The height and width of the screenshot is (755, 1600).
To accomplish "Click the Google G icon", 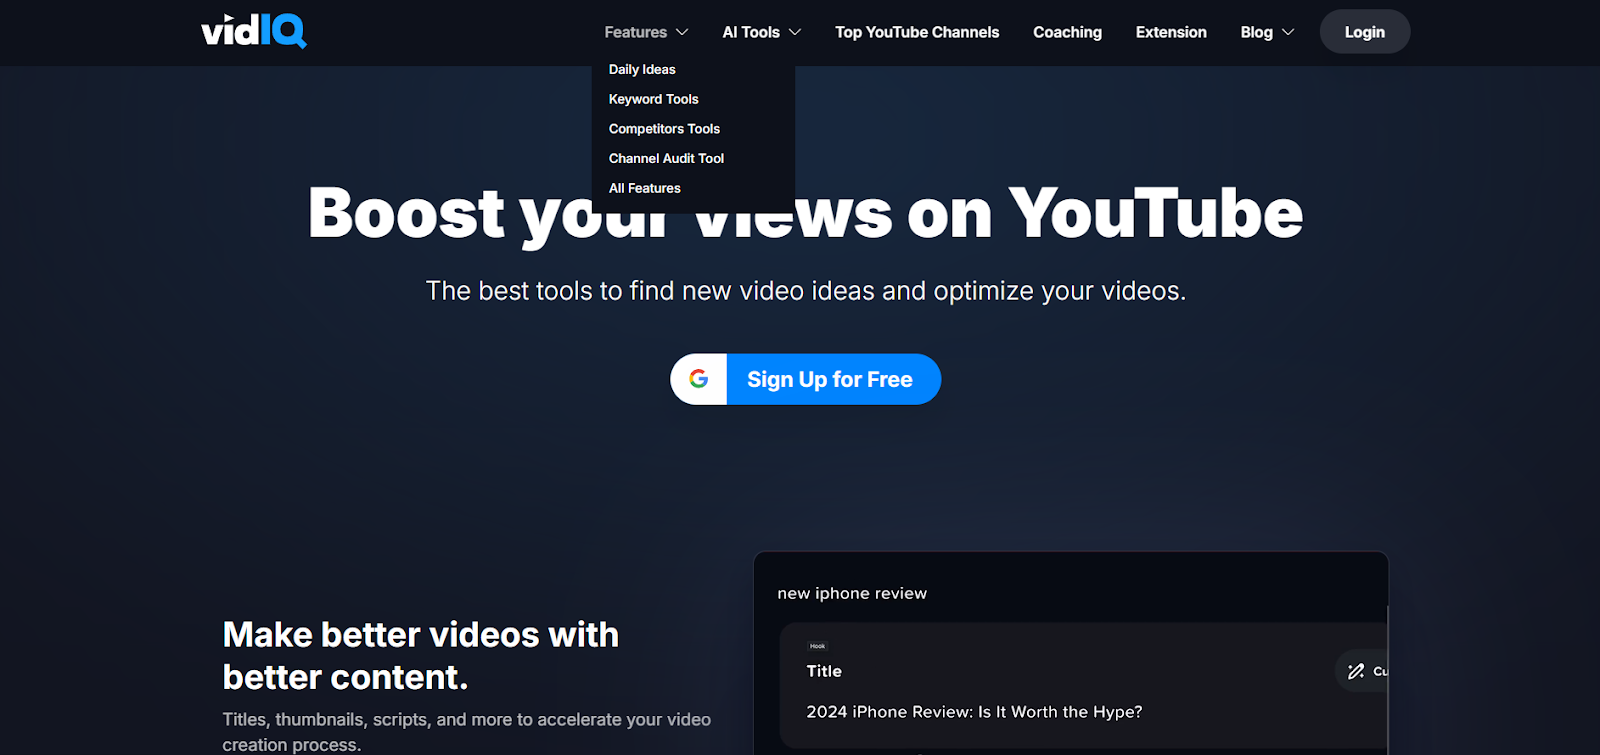I will pos(699,379).
